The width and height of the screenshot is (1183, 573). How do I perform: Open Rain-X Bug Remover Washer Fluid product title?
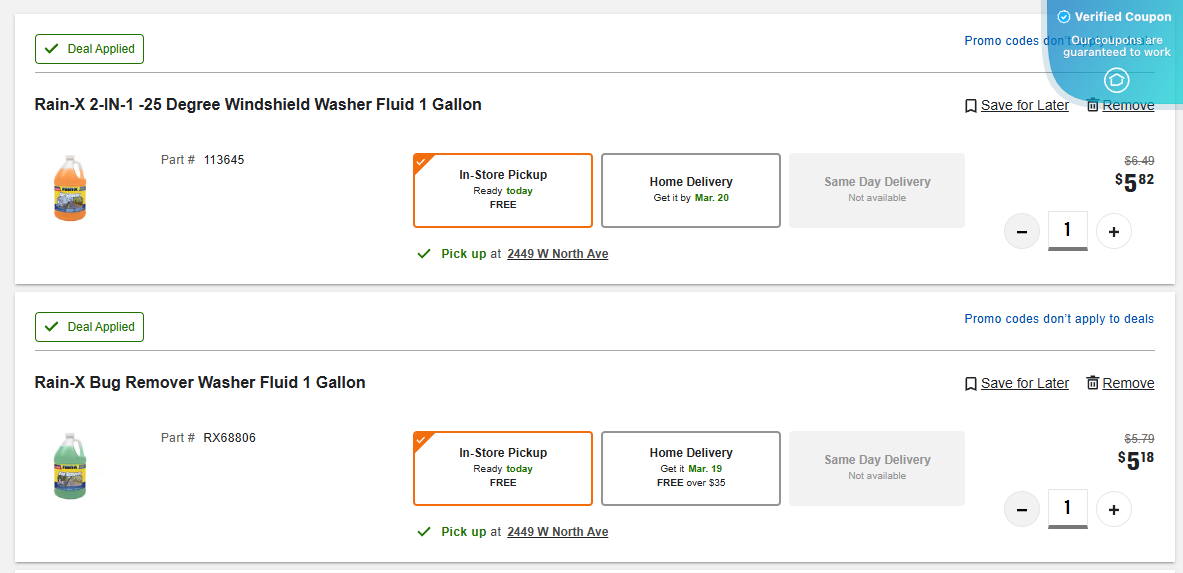200,382
